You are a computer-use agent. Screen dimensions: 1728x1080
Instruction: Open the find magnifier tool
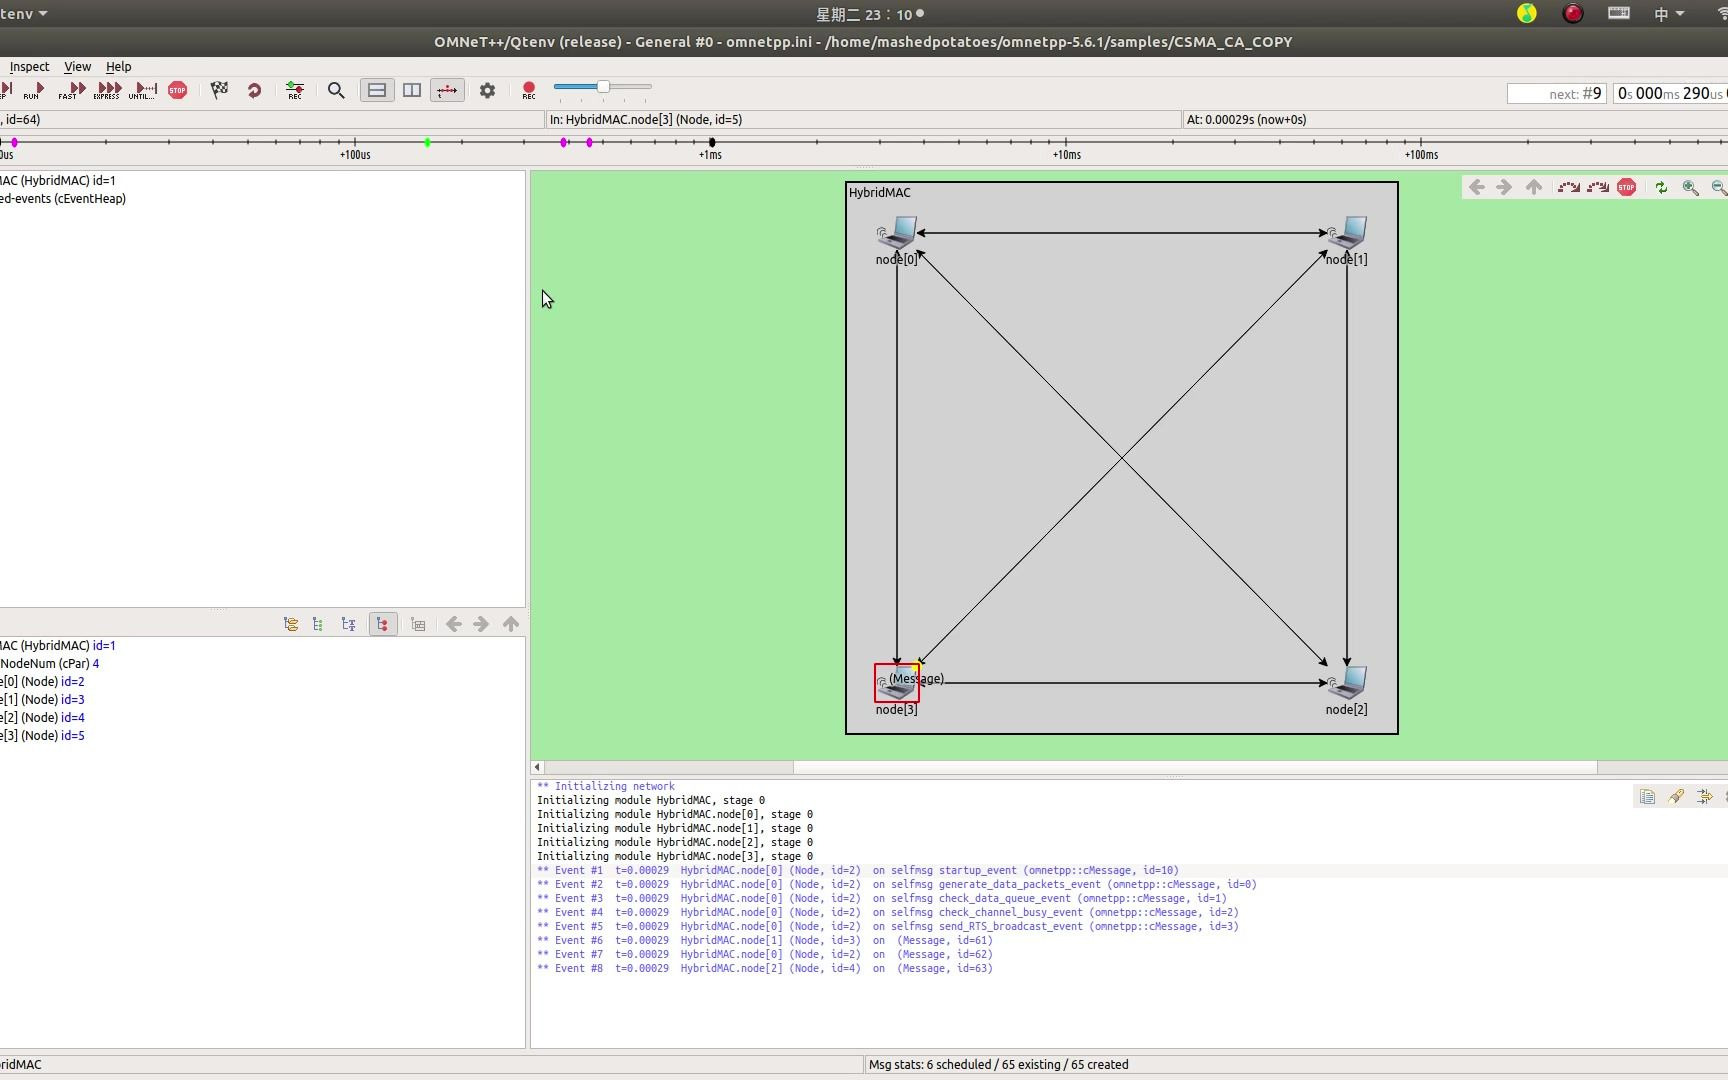[336, 90]
